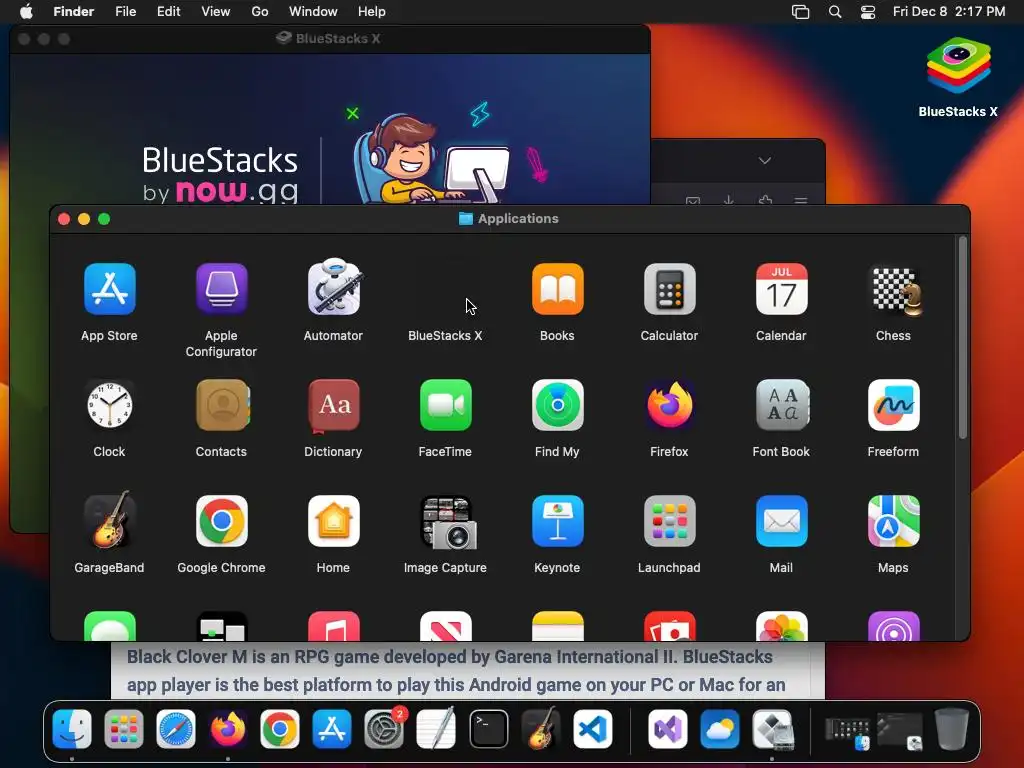Open the Apple menu
Image resolution: width=1024 pixels, height=768 pixels.
coord(26,11)
